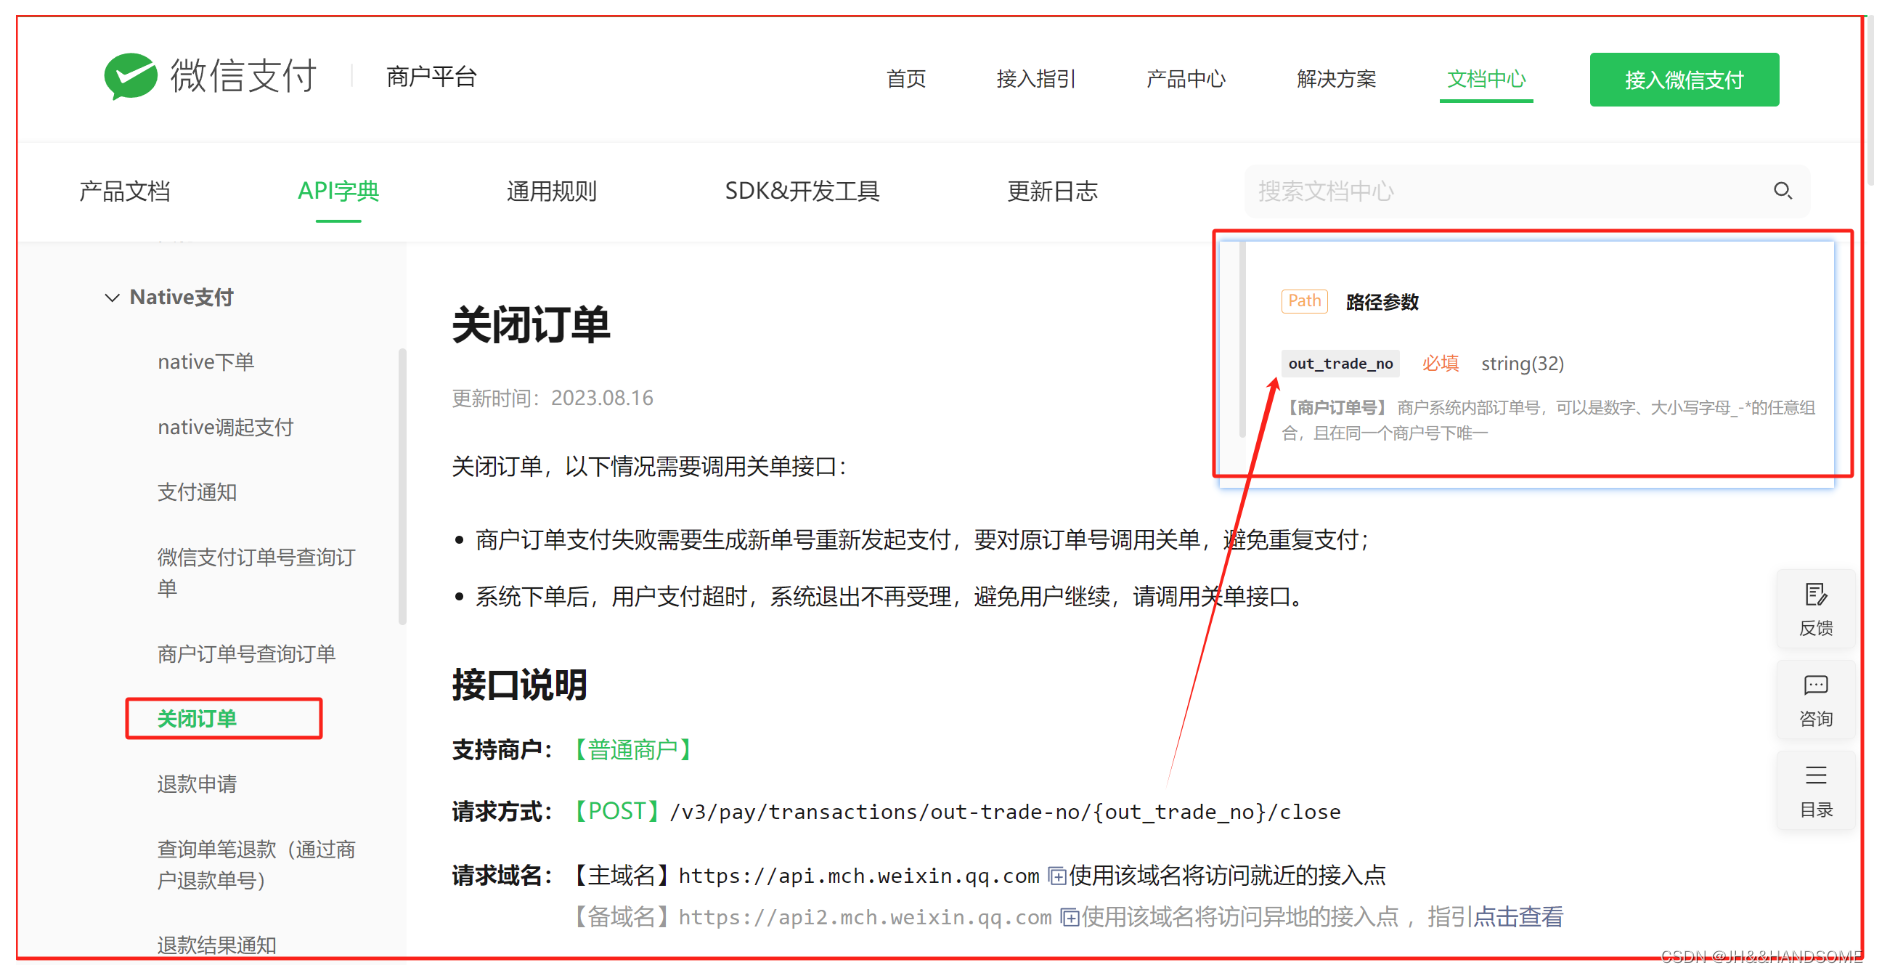Viewport: 1878px width, 973px height.
Task: Switch to the SDK&开发工具 tab
Action: [802, 191]
